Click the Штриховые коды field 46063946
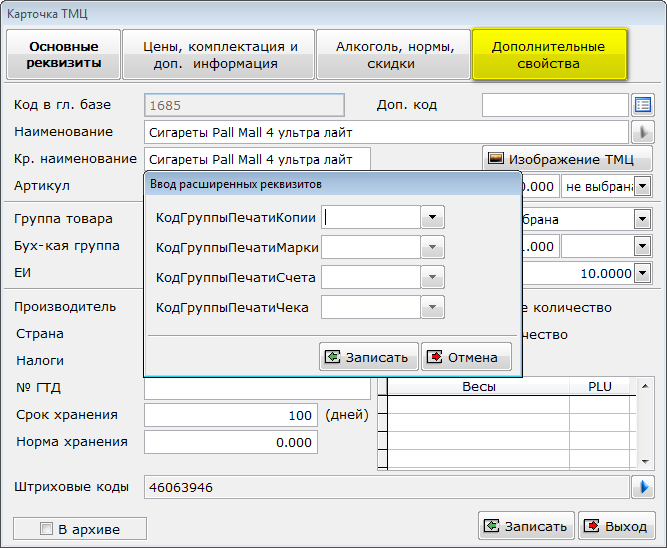This screenshot has width=667, height=548. tap(386, 487)
